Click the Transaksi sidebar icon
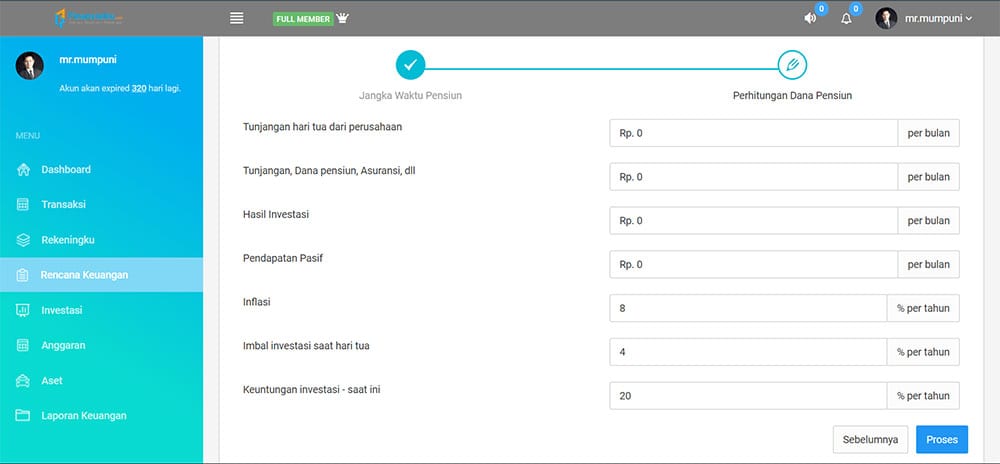The height and width of the screenshot is (464, 1000). coord(24,205)
